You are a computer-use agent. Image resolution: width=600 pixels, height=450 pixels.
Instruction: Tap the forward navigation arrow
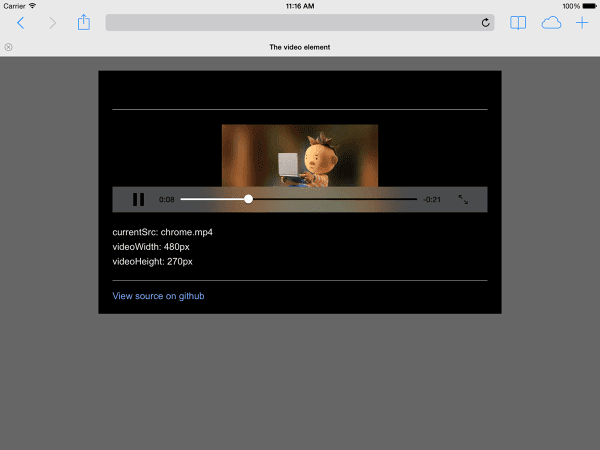tap(52, 22)
